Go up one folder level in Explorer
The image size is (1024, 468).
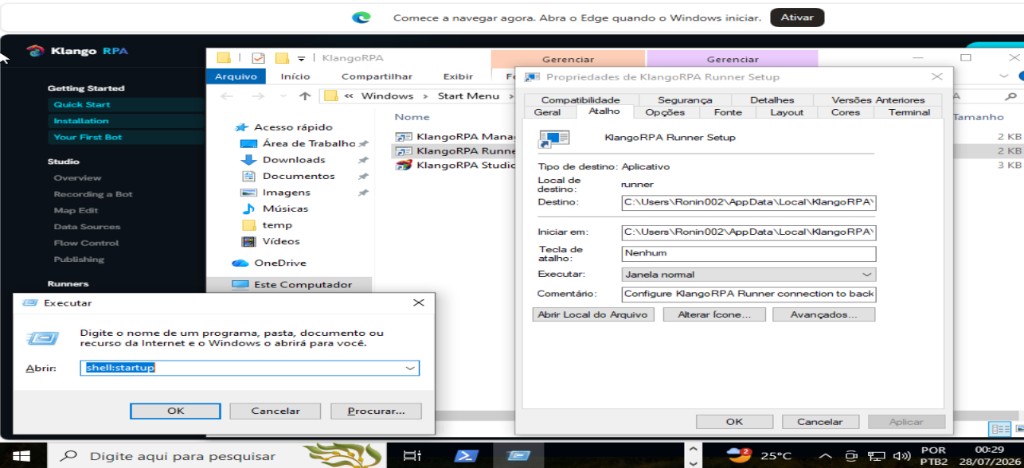click(304, 96)
